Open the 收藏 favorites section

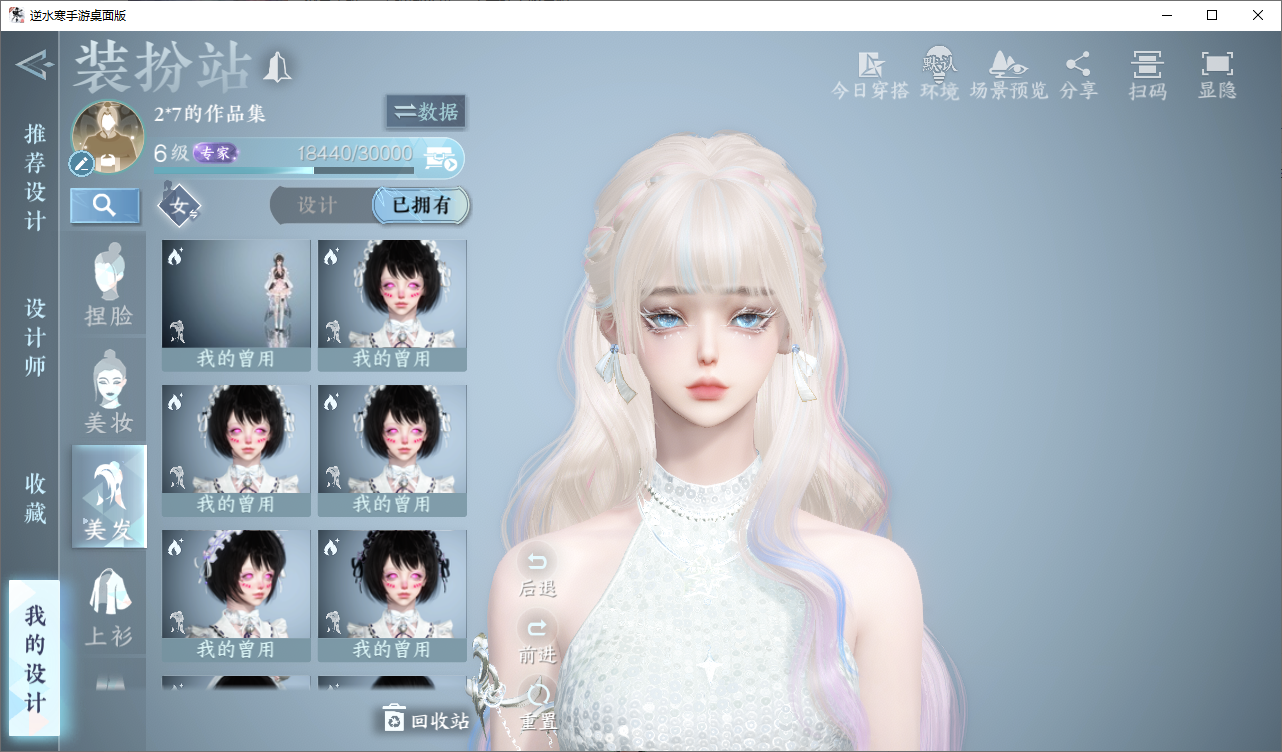(x=35, y=498)
